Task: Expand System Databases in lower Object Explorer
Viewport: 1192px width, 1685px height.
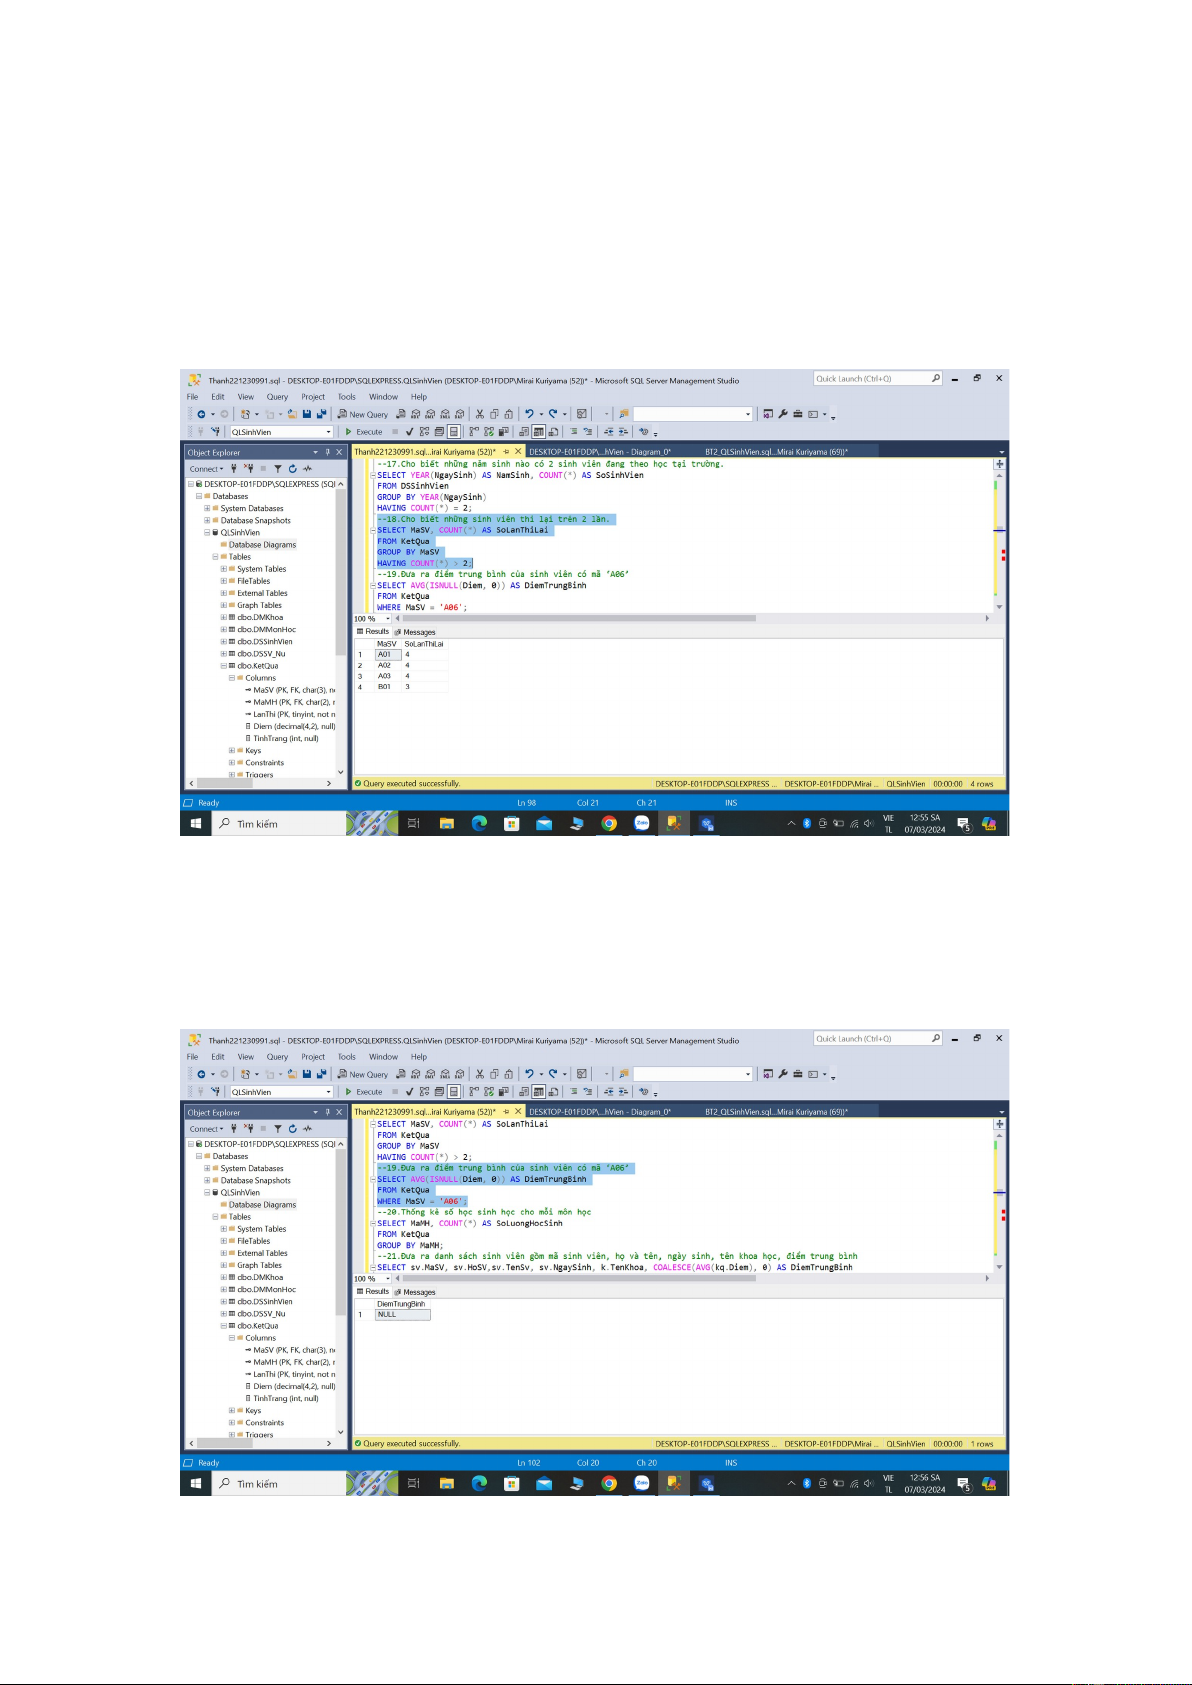Action: [207, 1168]
